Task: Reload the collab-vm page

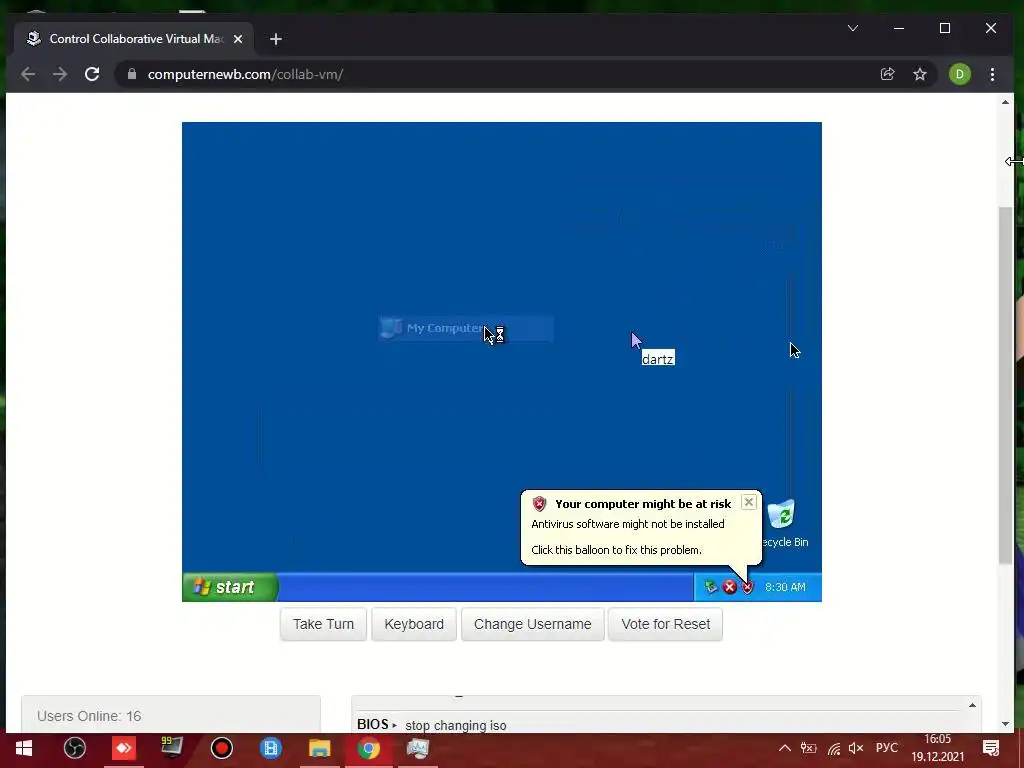Action: [x=92, y=74]
